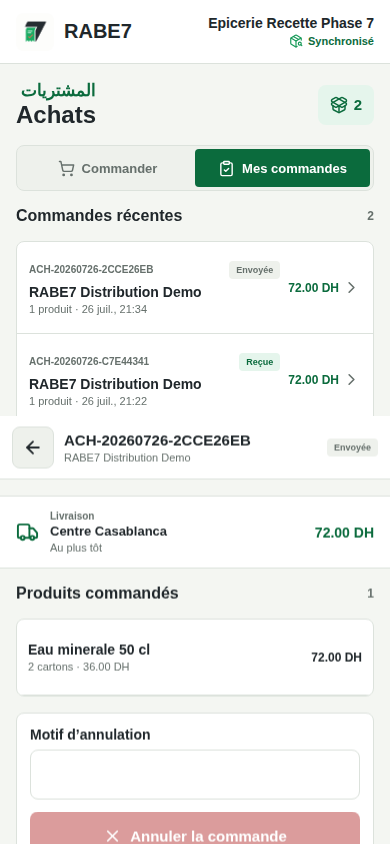The image size is (390, 844).
Task: Click order number ACH-20260726-2CCE26EB in the list
Action: [x=91, y=269]
